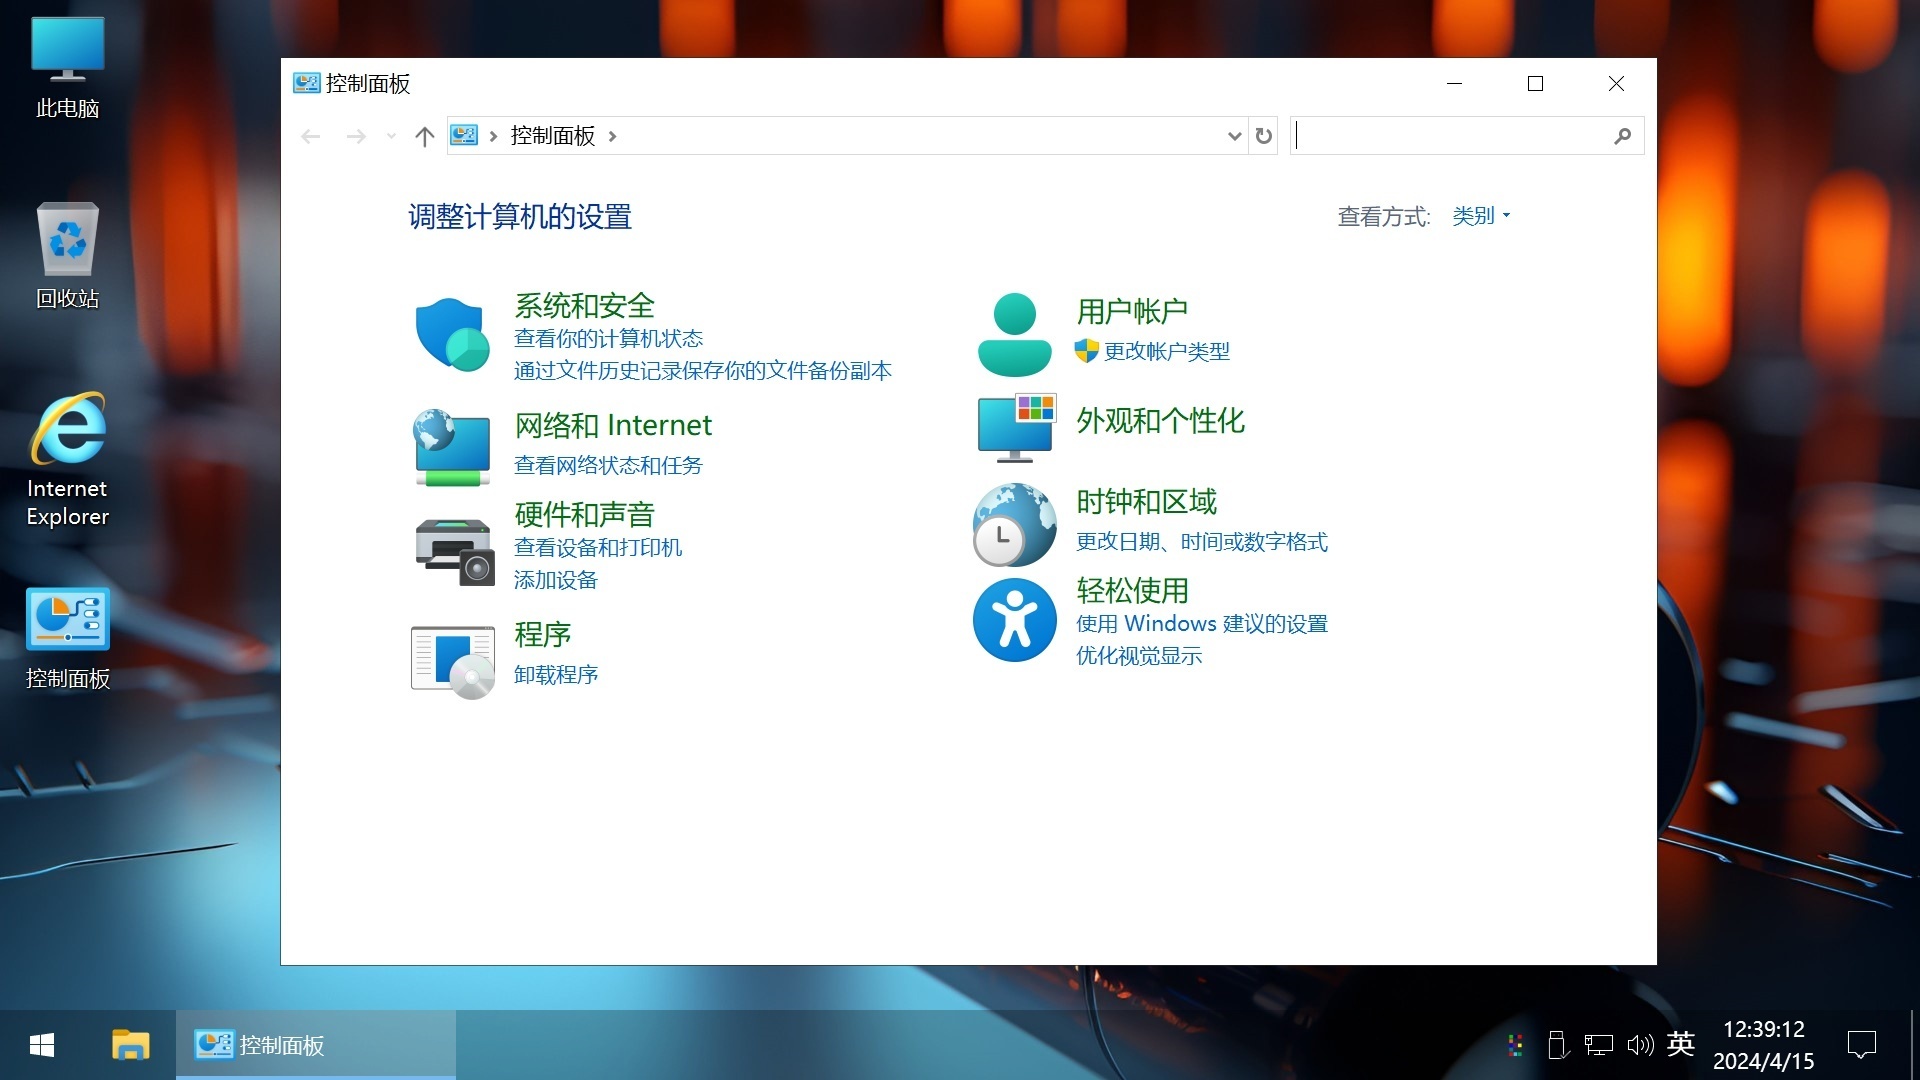This screenshot has width=1920, height=1080.
Task: Open 轻松使用 accessibility icon
Action: pyautogui.click(x=1014, y=620)
